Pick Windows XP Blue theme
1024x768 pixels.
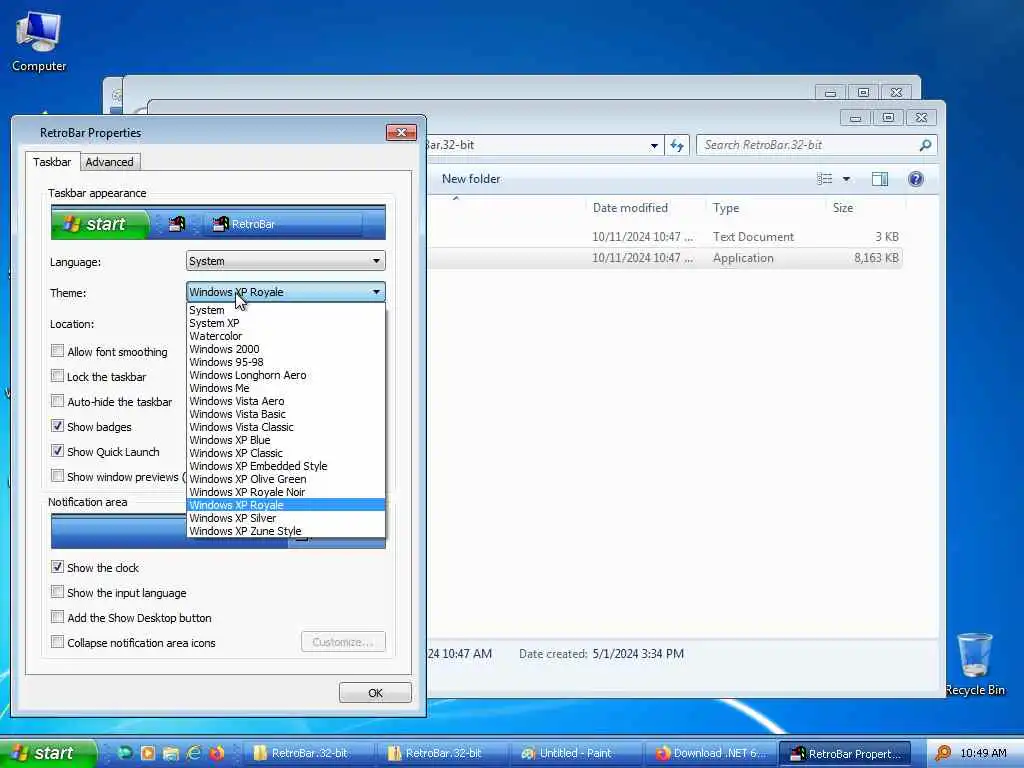tap(285, 440)
